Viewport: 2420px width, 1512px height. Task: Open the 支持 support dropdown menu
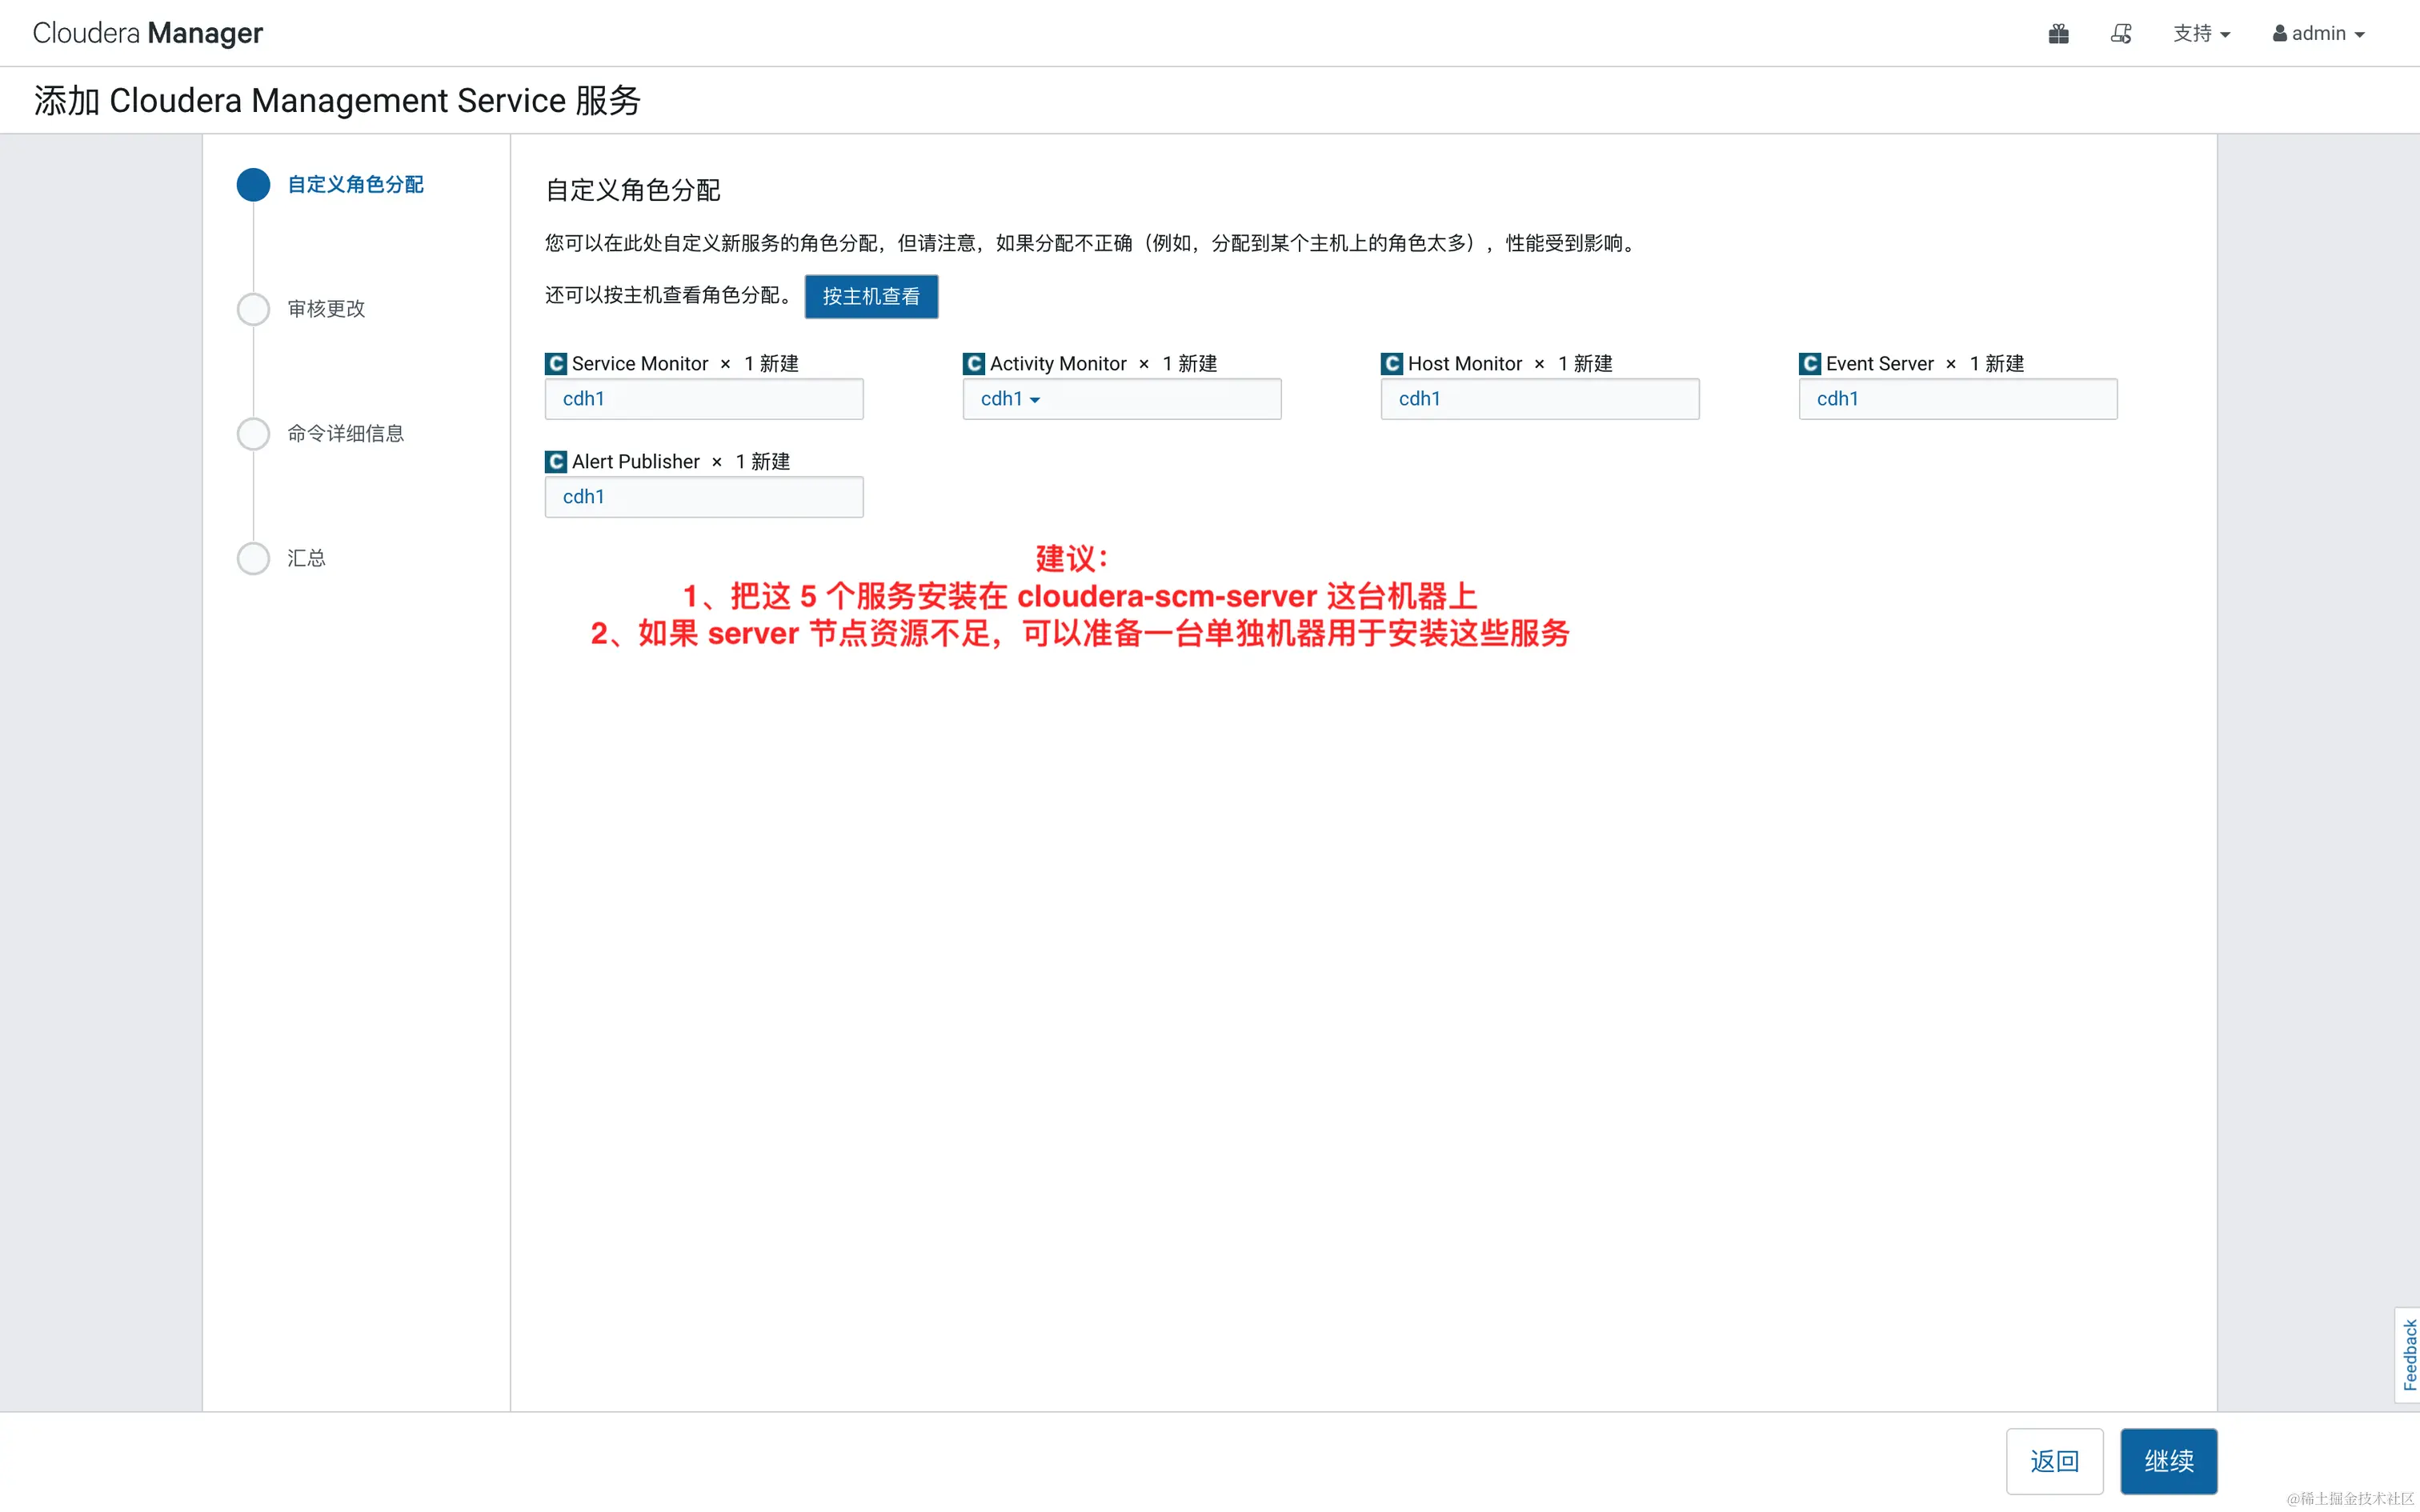tap(2201, 34)
